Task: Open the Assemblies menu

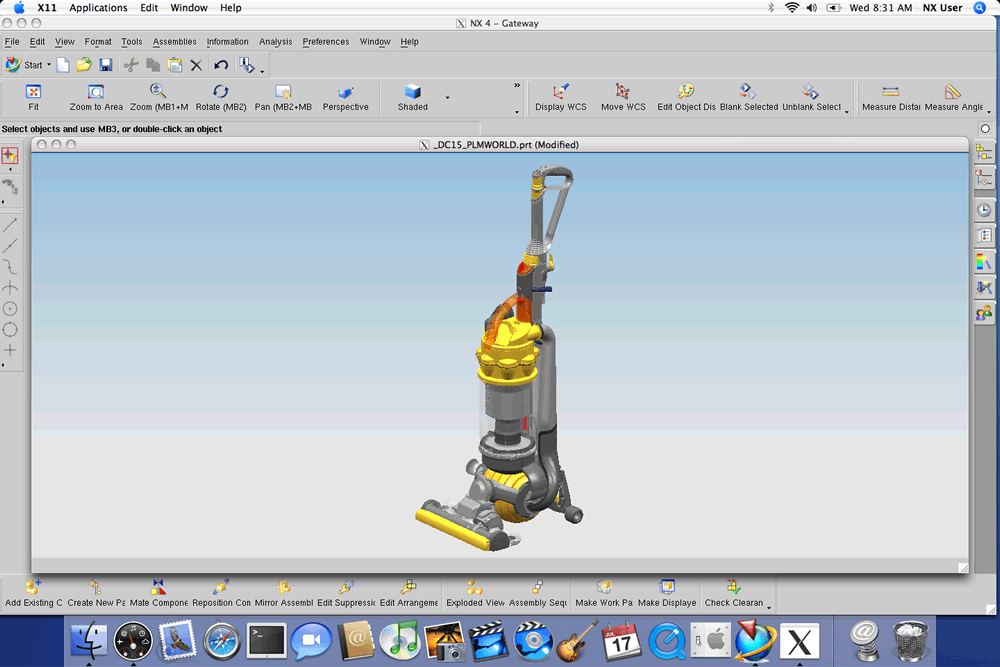Action: [x=174, y=41]
